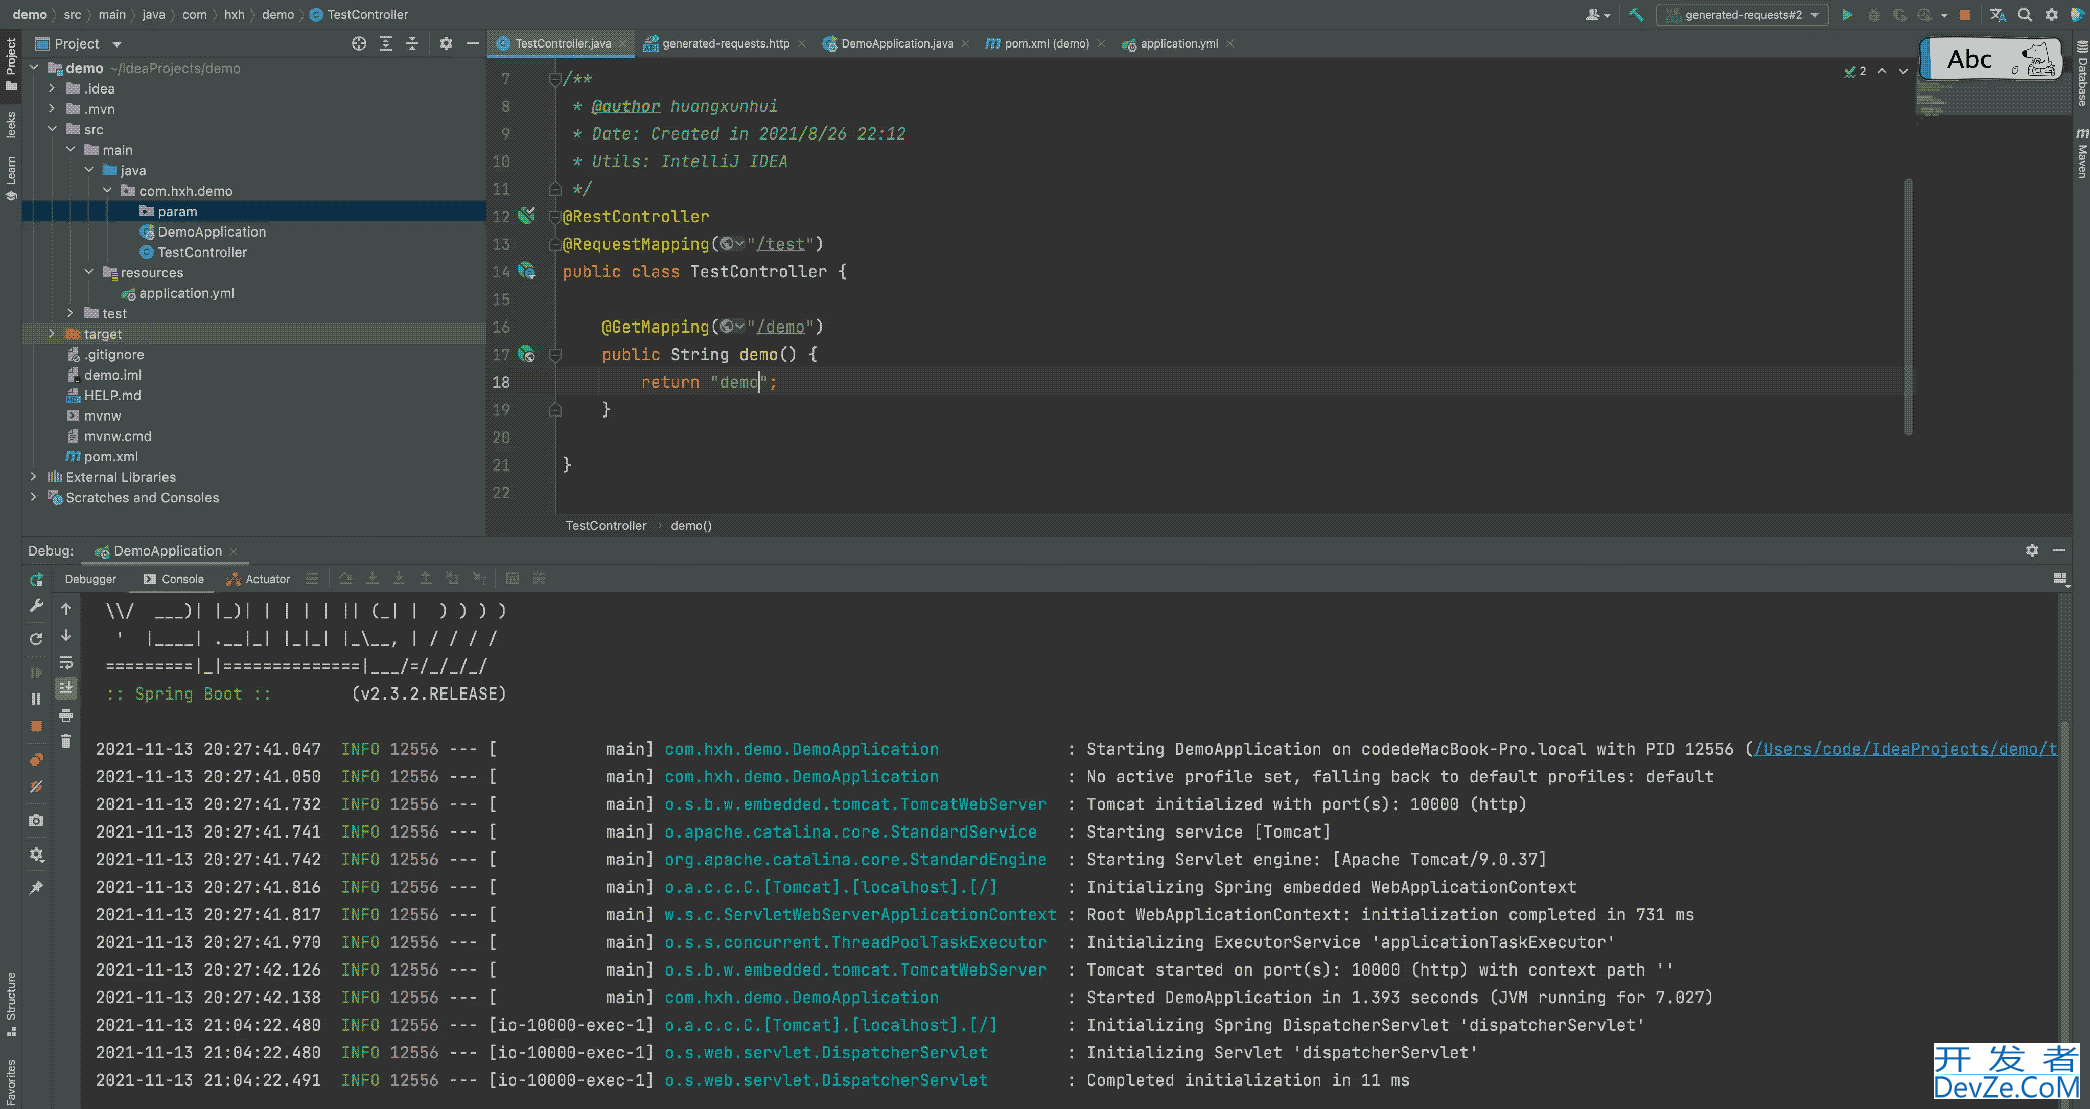Click Collapse All in Project panel header
The width and height of the screenshot is (2090, 1109).
412,44
